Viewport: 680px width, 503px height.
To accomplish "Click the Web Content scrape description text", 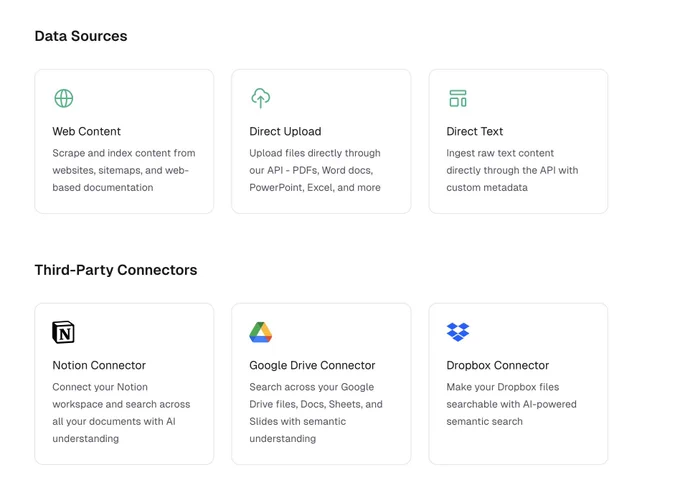I will [124, 170].
